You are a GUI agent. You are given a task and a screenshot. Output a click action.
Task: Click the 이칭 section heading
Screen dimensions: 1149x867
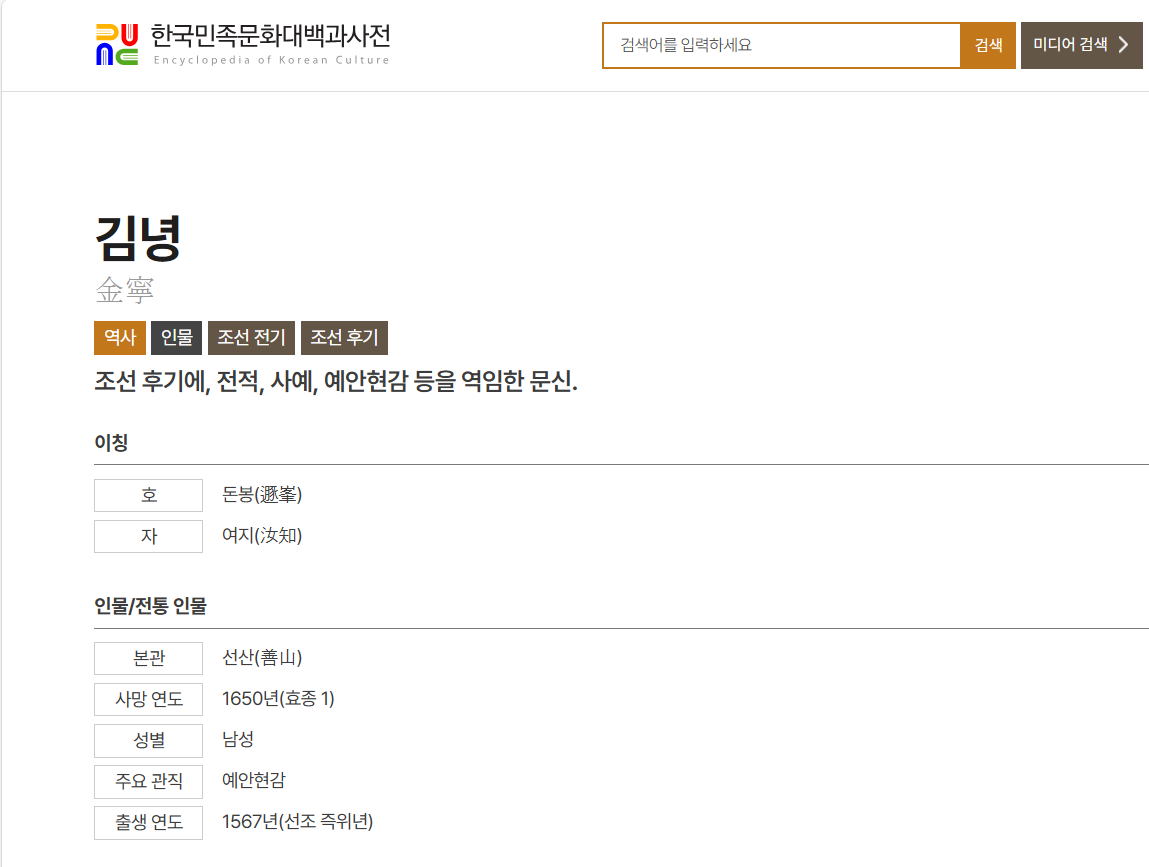(x=111, y=443)
